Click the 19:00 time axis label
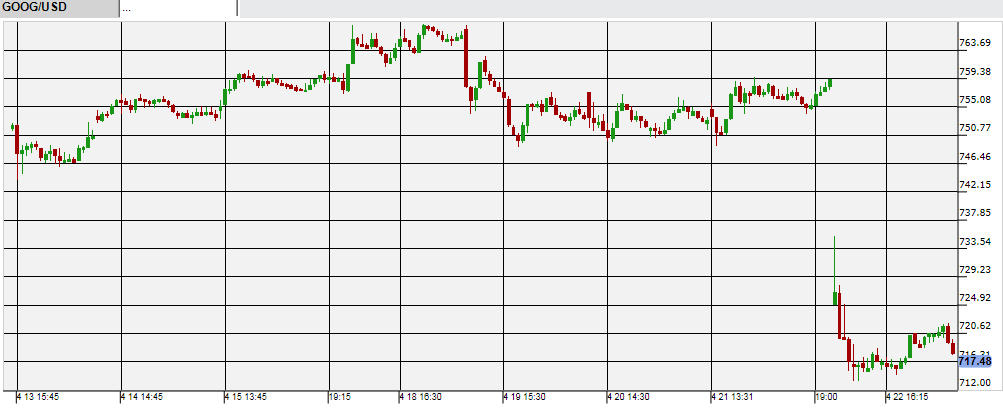This screenshot has width=1003, height=413. (827, 397)
